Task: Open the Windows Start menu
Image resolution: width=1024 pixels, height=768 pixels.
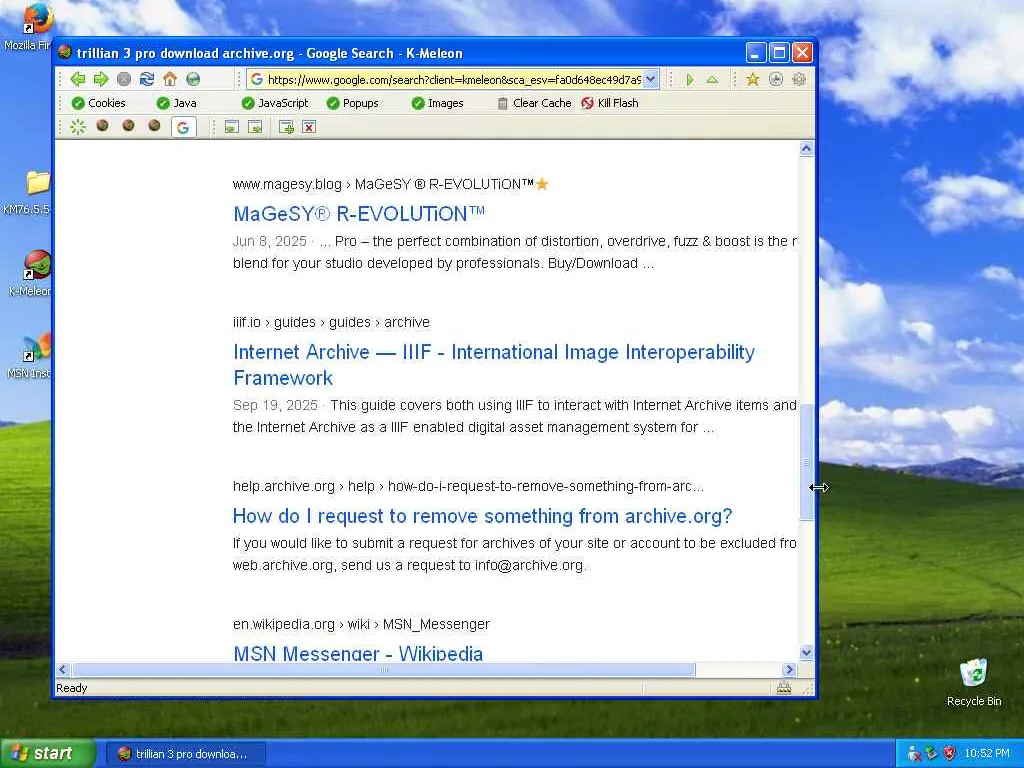Action: tap(46, 754)
